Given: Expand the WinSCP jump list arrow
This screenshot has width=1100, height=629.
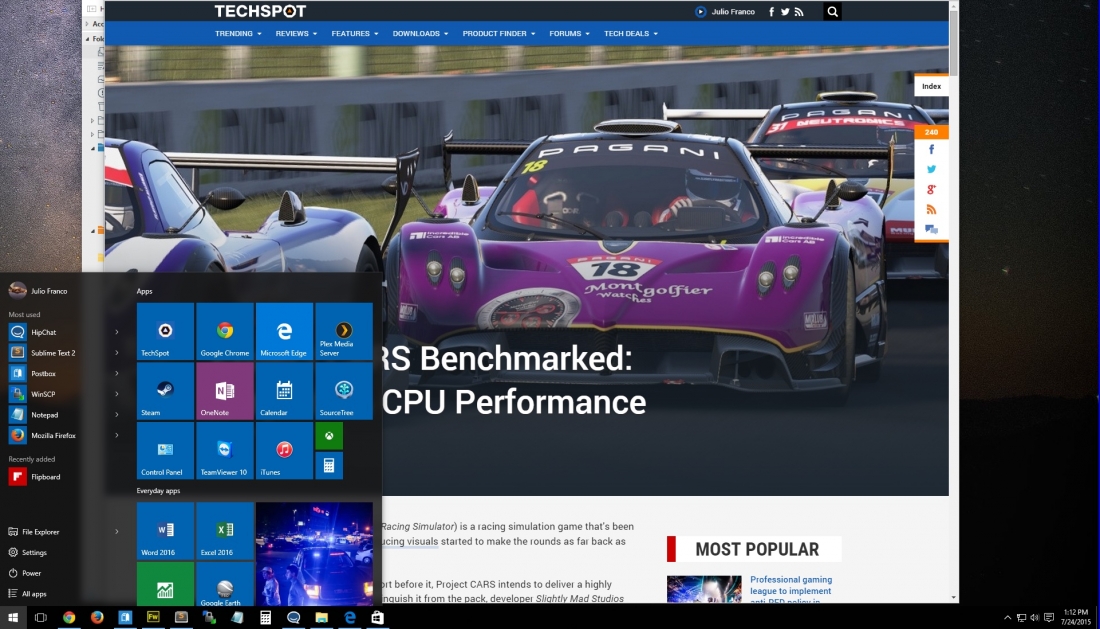Looking at the screenshot, I should pos(117,394).
